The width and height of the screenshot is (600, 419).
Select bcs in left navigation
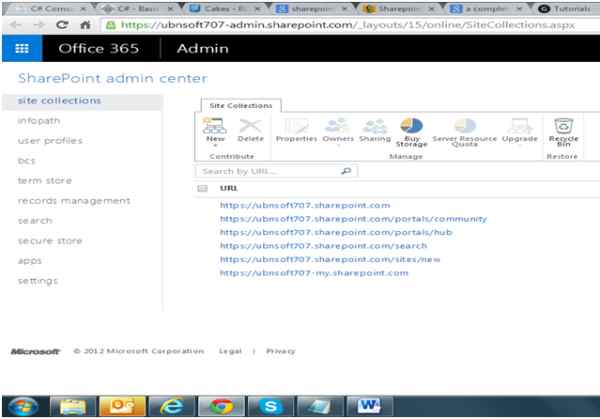pos(26,161)
